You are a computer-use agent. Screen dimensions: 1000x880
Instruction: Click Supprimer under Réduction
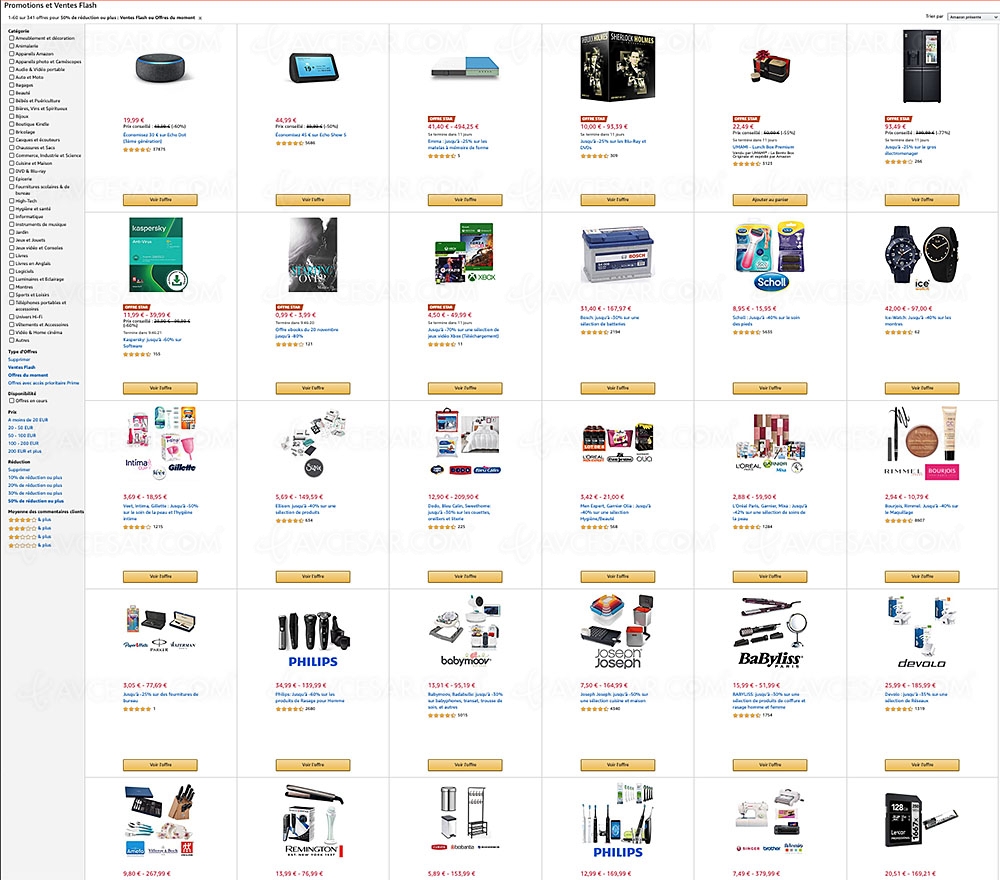[x=18, y=469]
